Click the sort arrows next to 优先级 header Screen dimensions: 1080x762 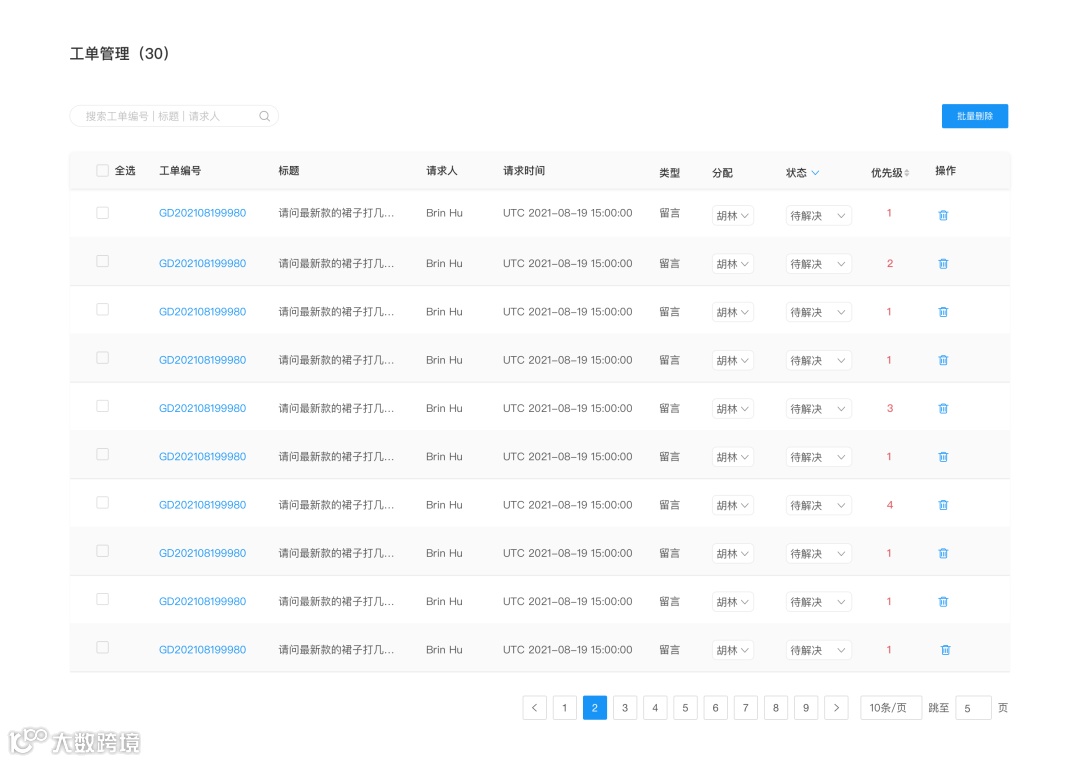(906, 170)
